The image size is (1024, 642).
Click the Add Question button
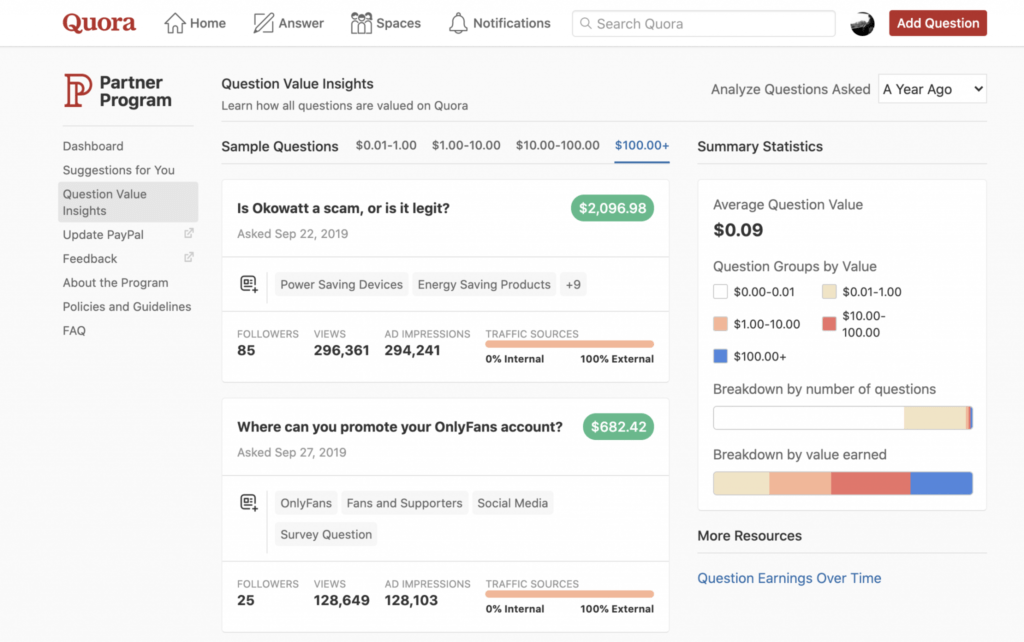click(x=937, y=23)
